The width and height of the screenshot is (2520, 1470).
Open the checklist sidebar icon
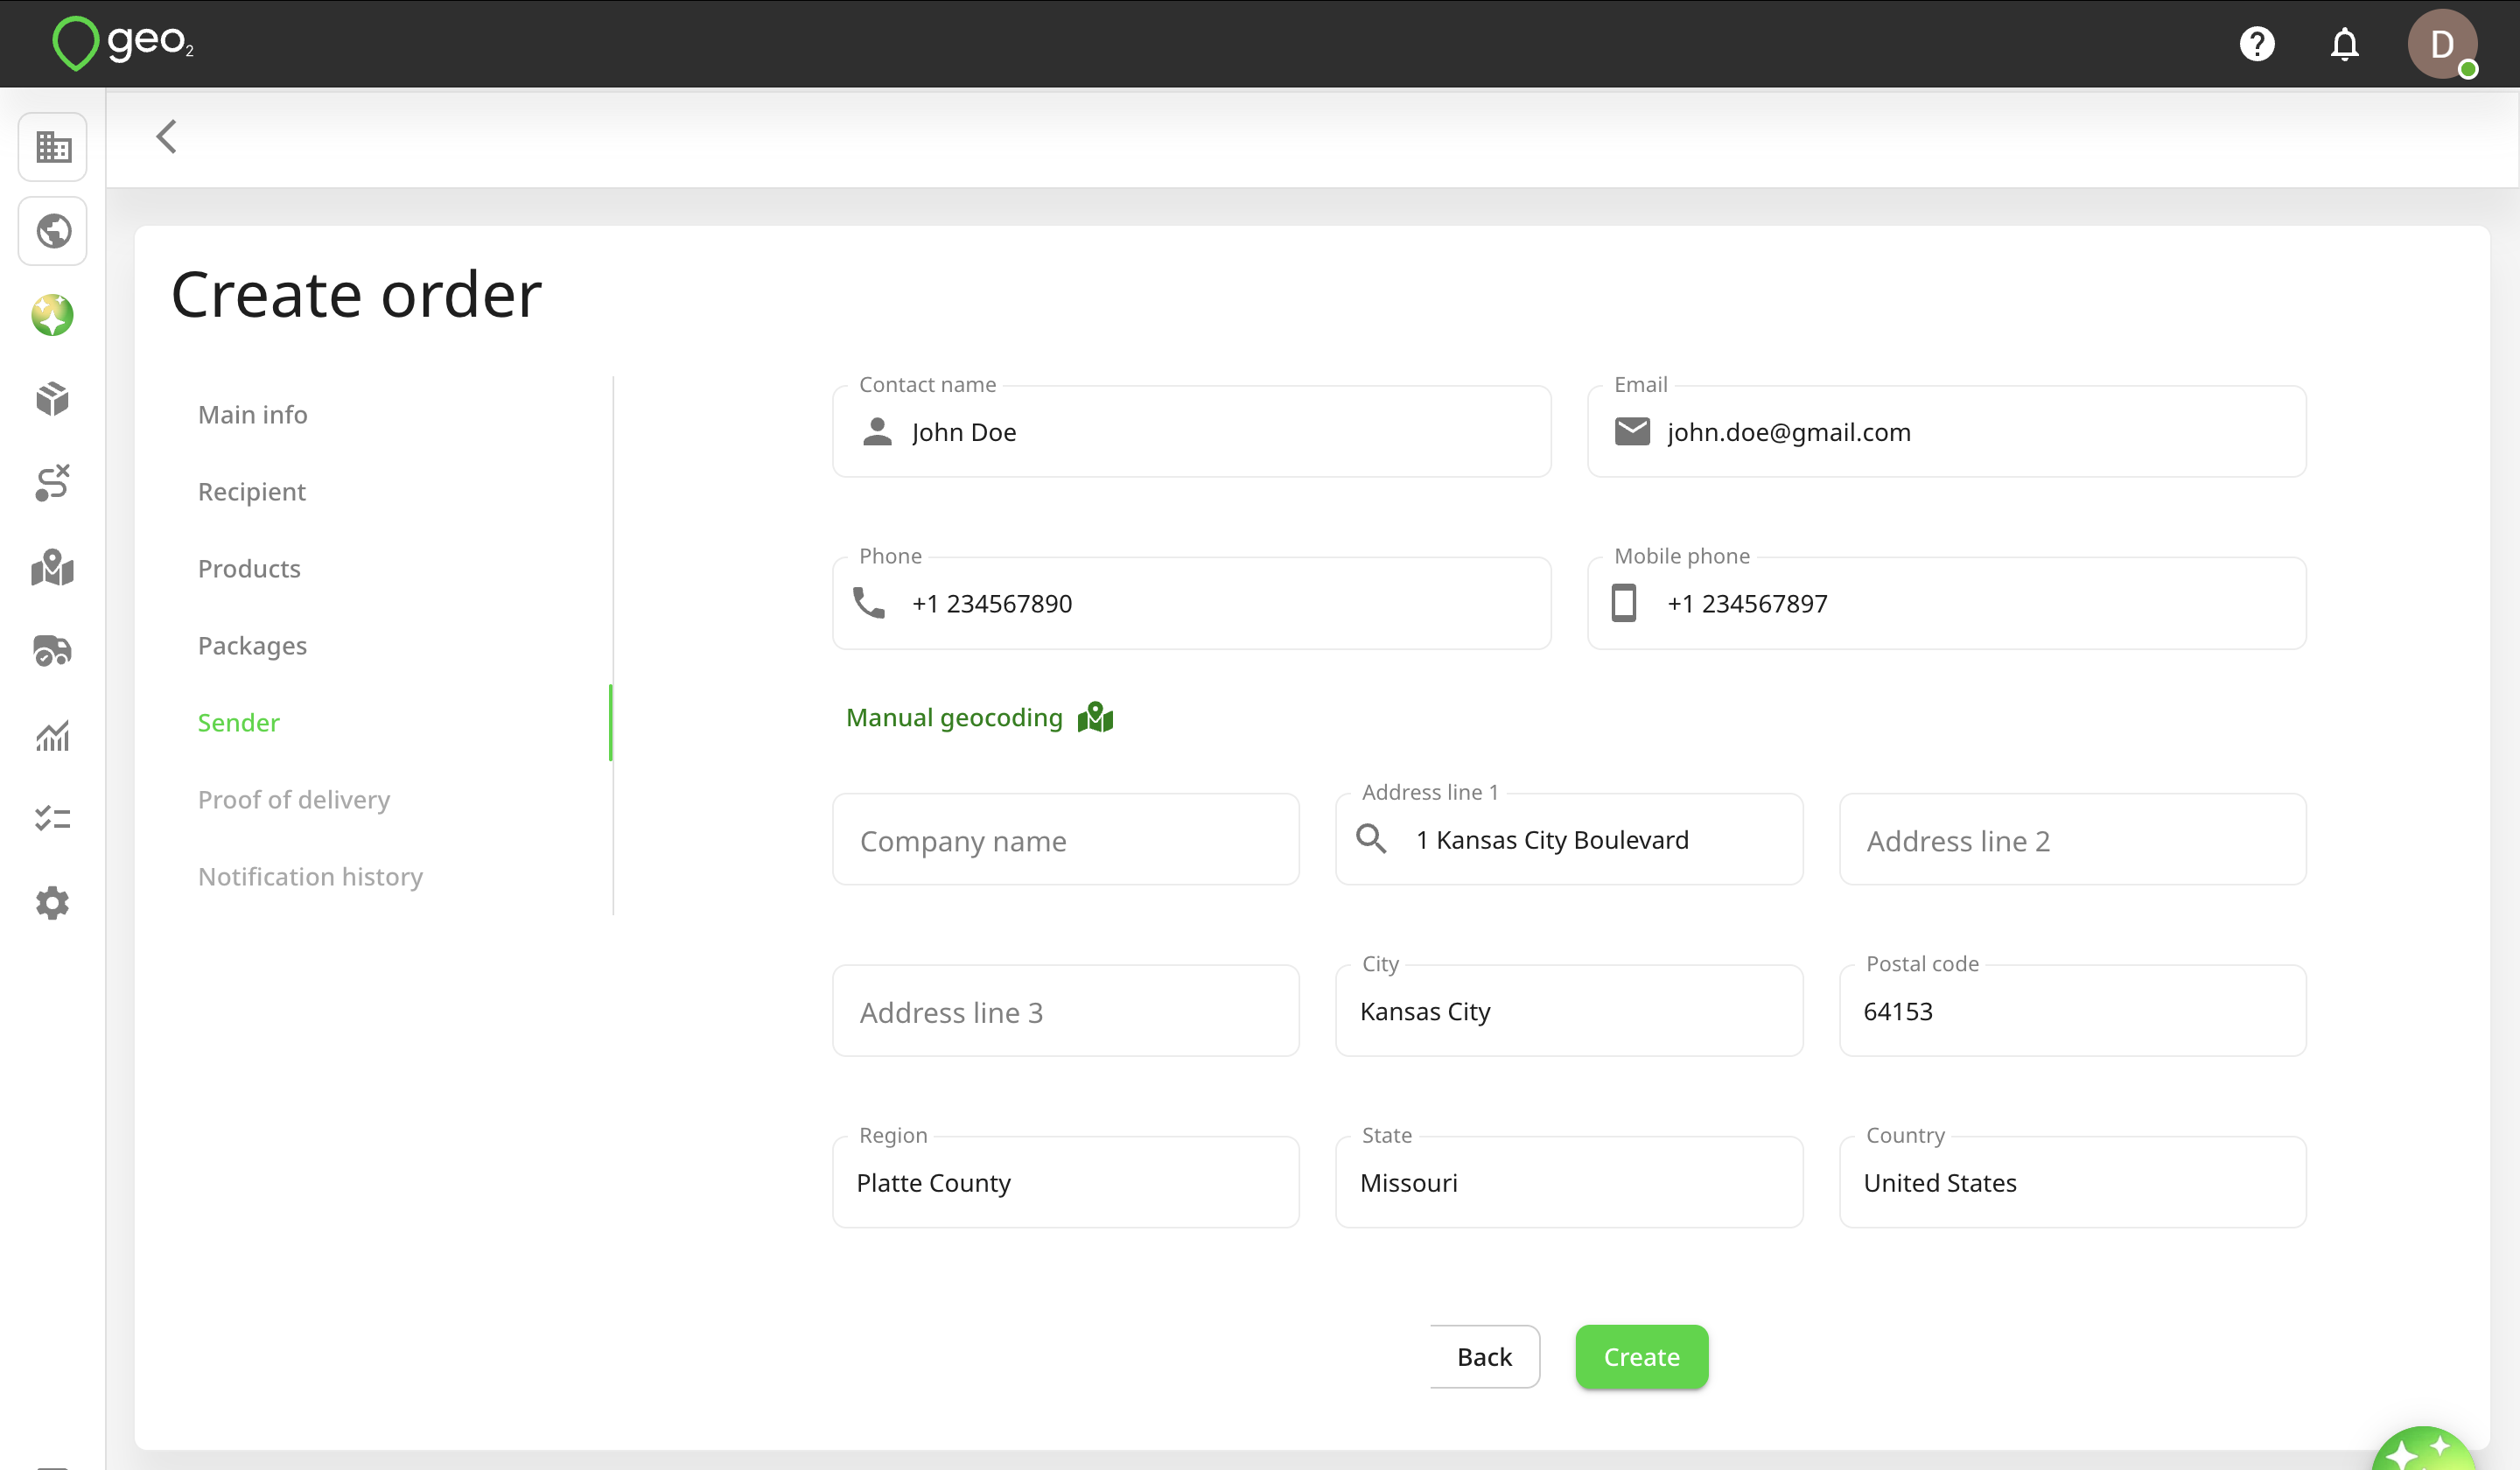click(x=53, y=819)
